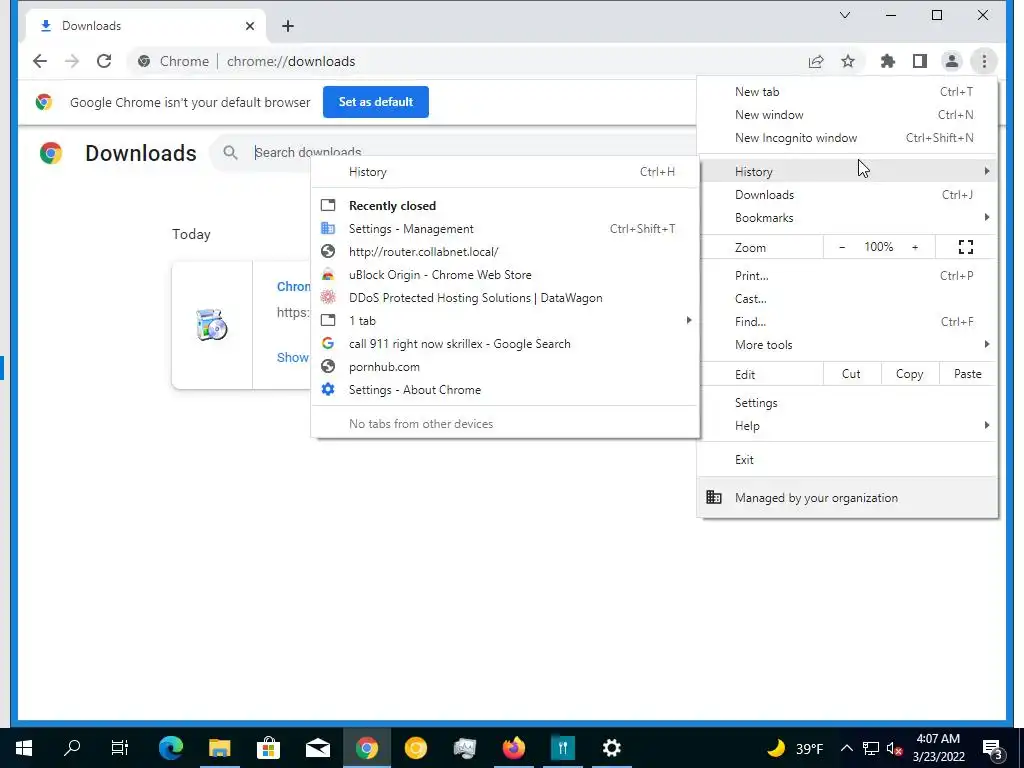Image resolution: width=1024 pixels, height=768 pixels.
Task: Reopen call 911 right now skrillex search
Action: click(505, 344)
